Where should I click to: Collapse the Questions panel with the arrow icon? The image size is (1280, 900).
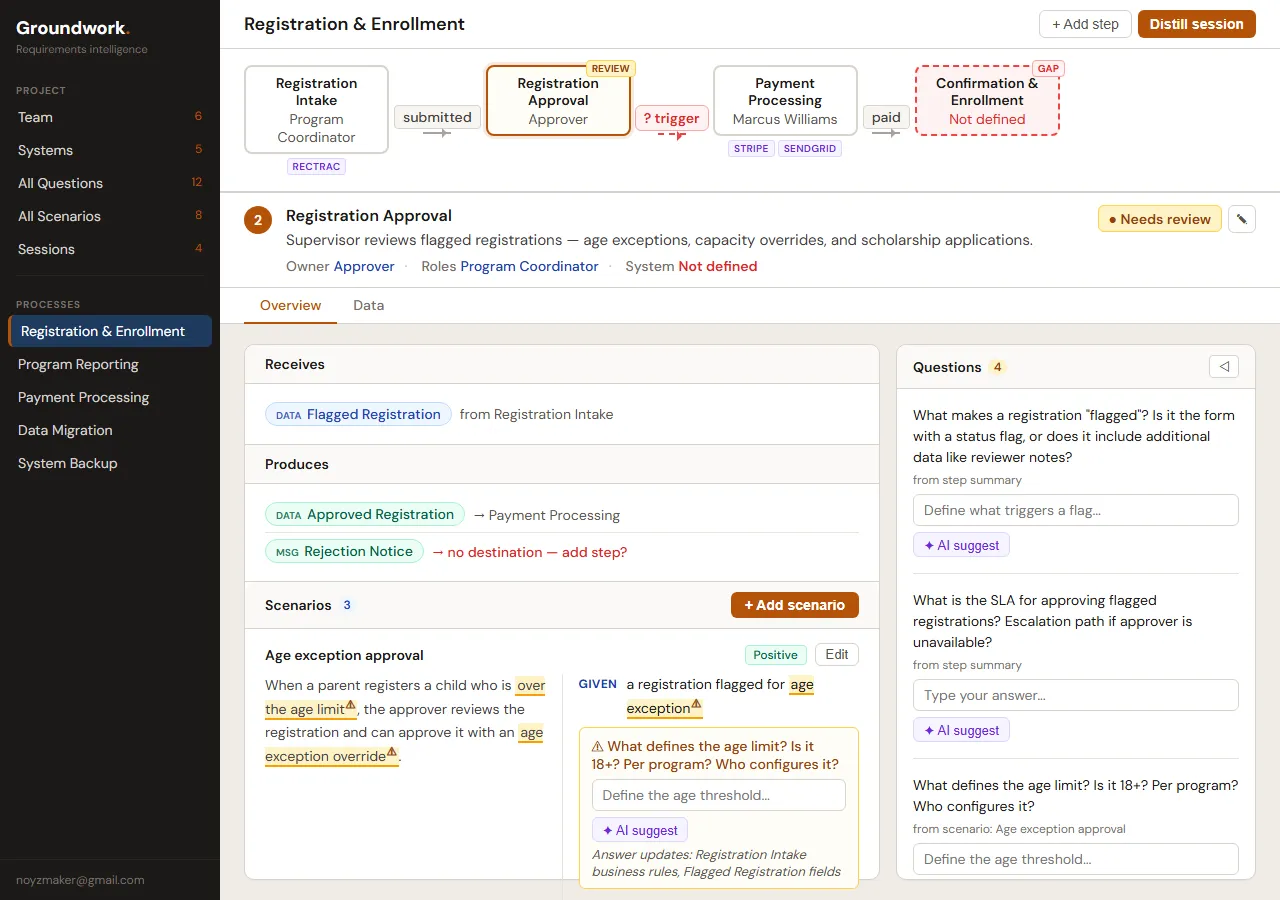(1223, 367)
